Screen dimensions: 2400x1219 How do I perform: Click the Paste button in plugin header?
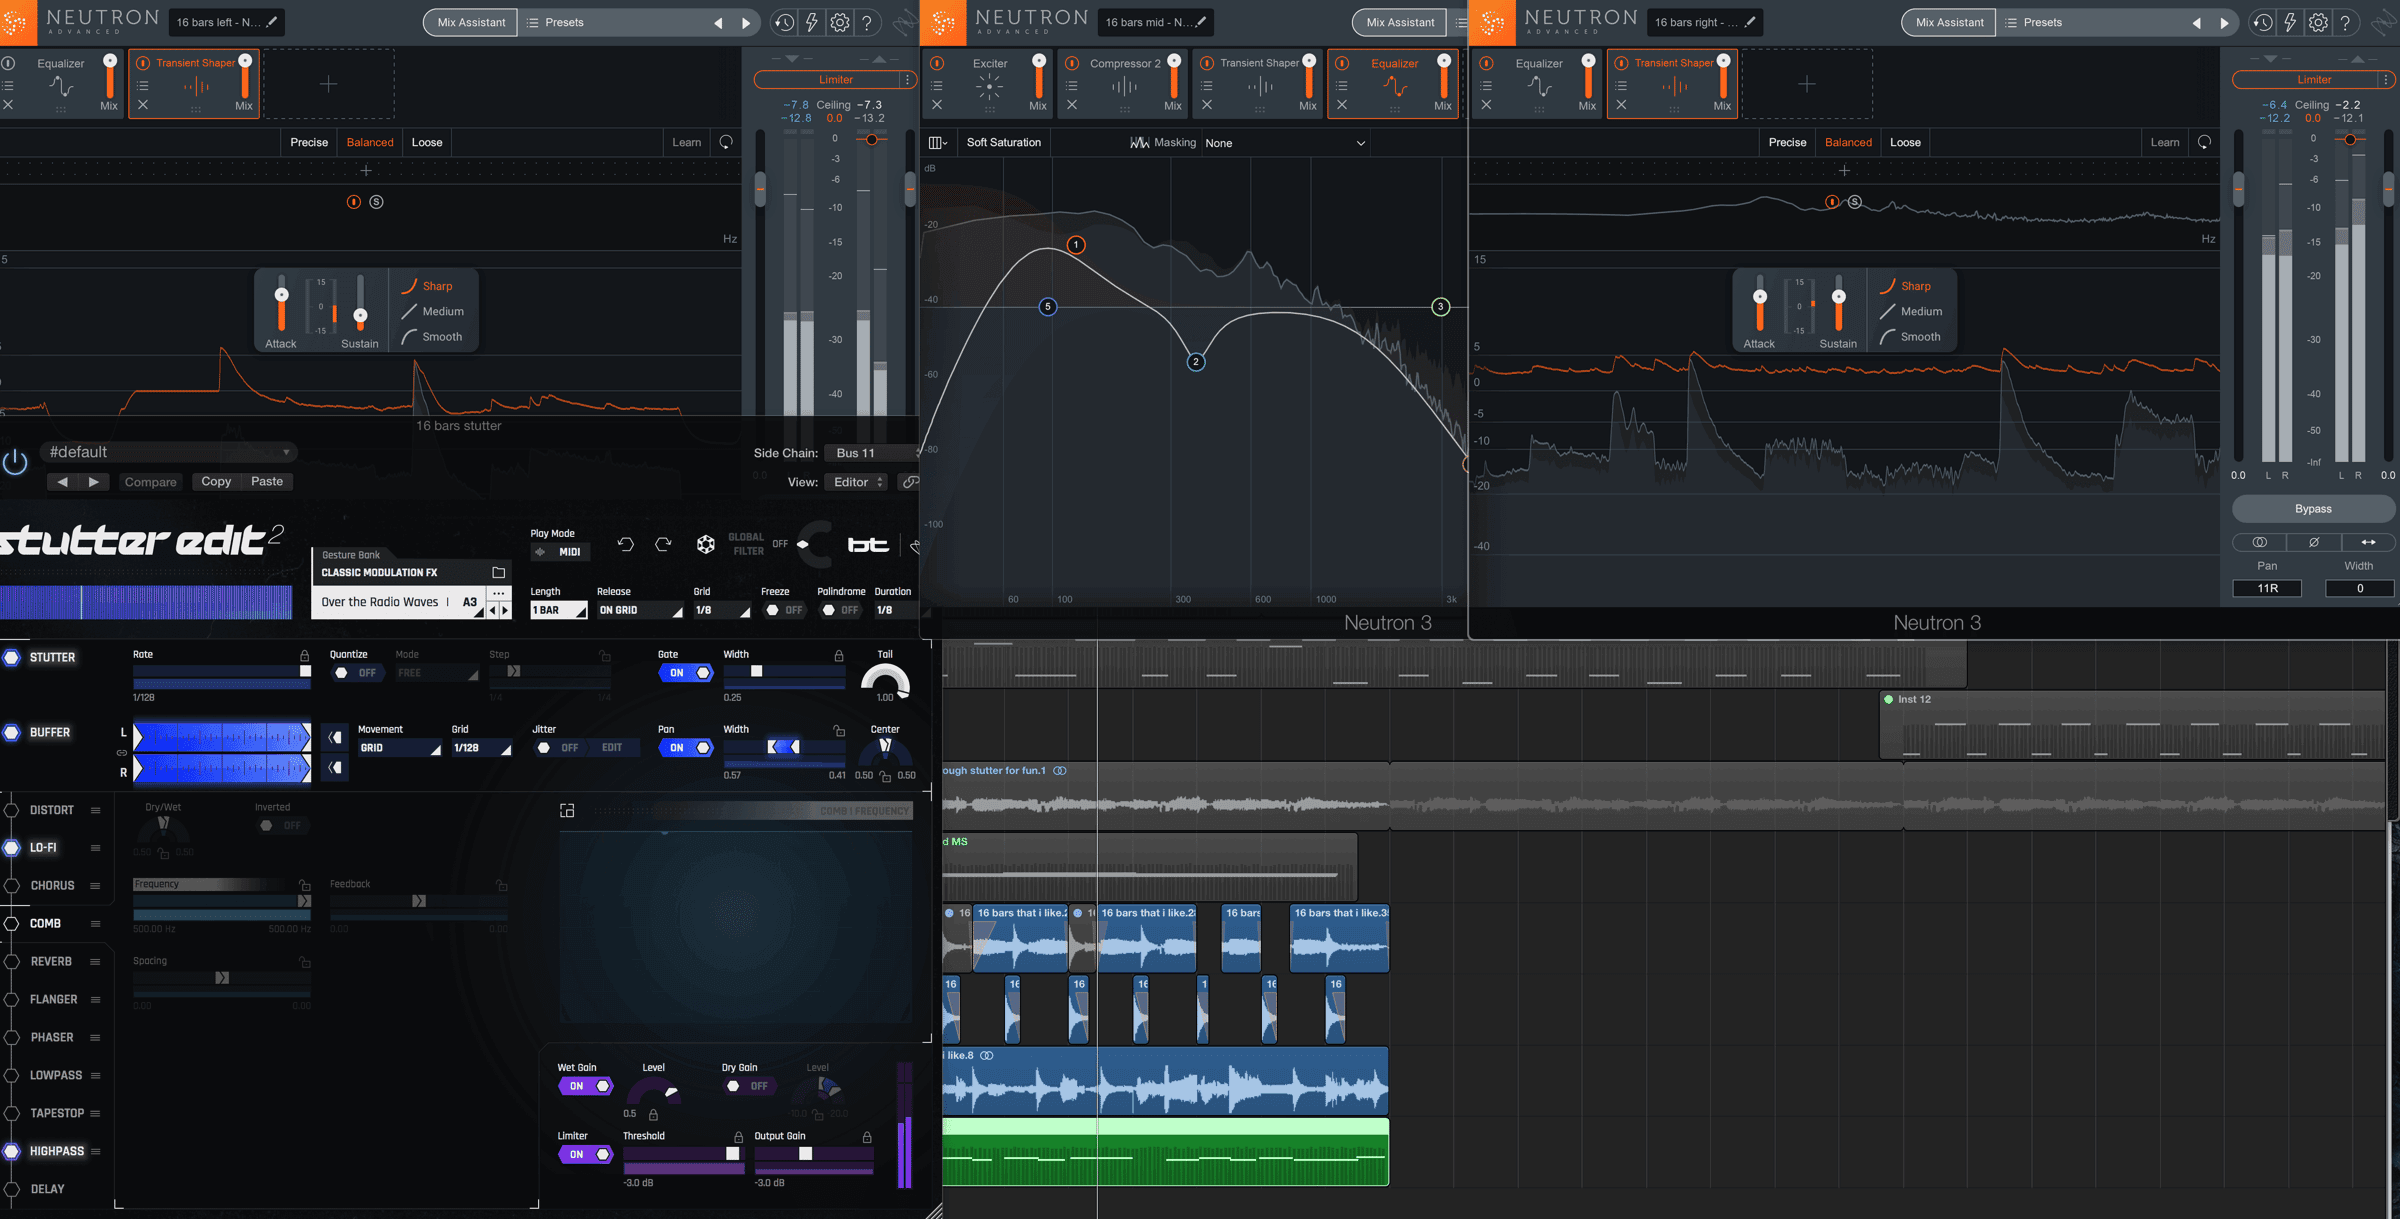(266, 481)
